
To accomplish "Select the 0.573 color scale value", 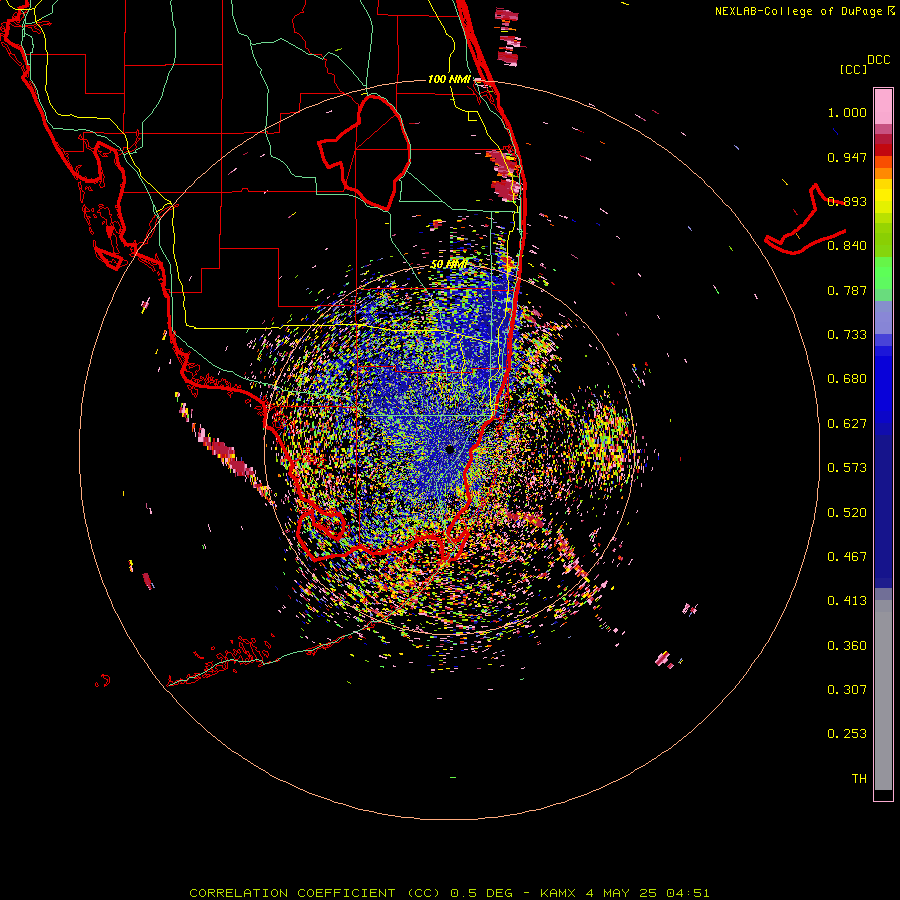I will [847, 468].
